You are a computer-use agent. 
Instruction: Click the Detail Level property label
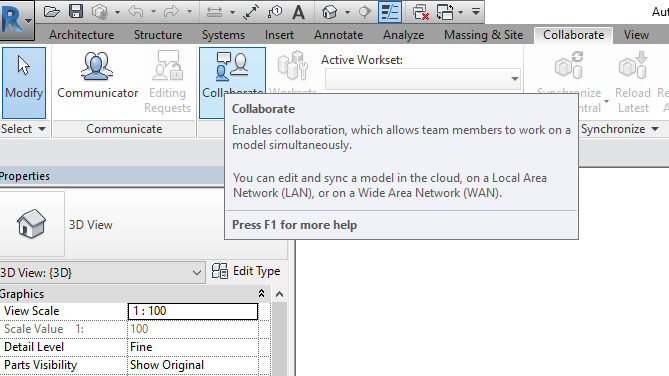click(34, 347)
